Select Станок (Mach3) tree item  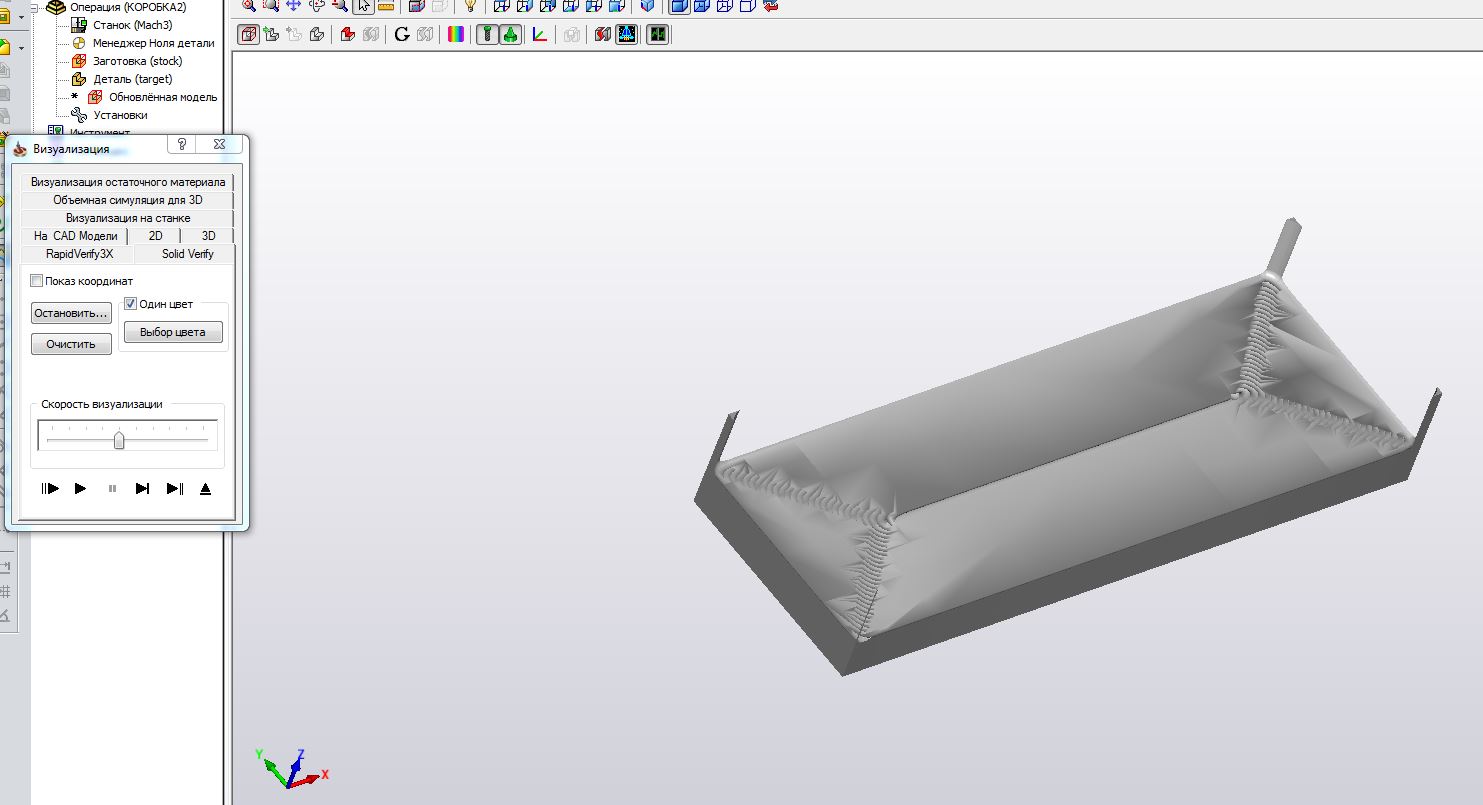pyautogui.click(x=133, y=25)
